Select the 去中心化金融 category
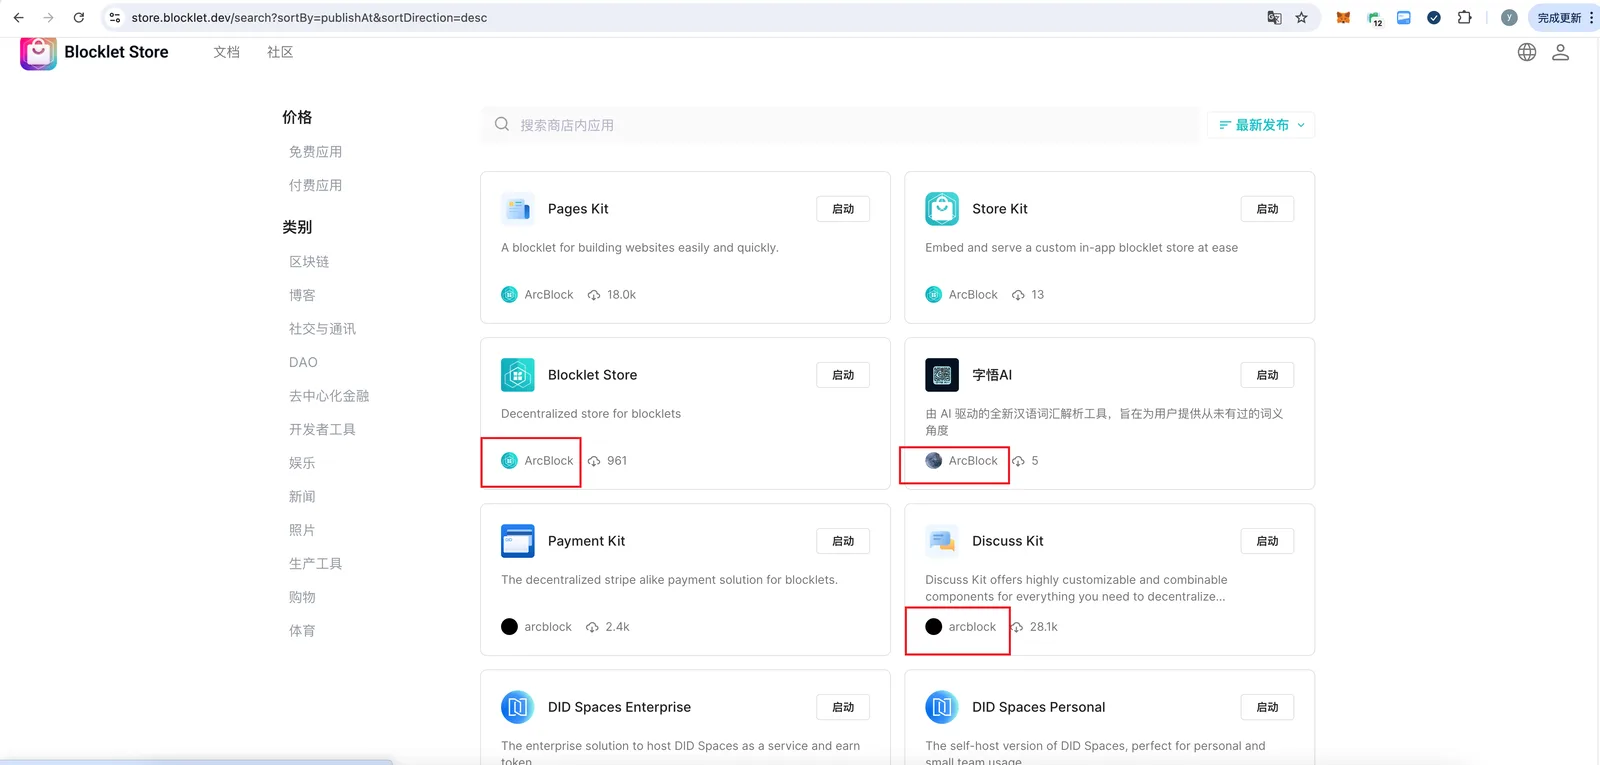This screenshot has width=1600, height=765. (329, 396)
